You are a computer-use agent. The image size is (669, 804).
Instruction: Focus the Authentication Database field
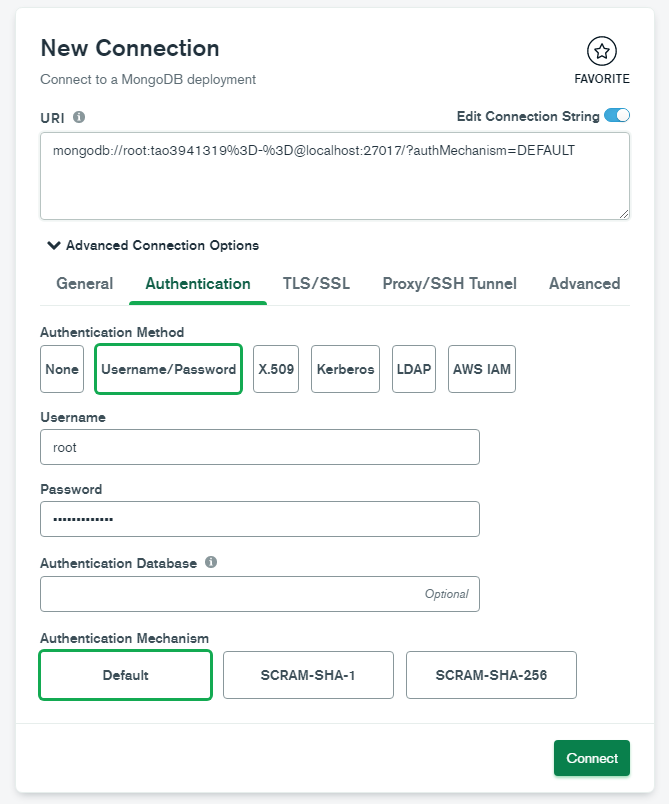pyautogui.click(x=260, y=594)
